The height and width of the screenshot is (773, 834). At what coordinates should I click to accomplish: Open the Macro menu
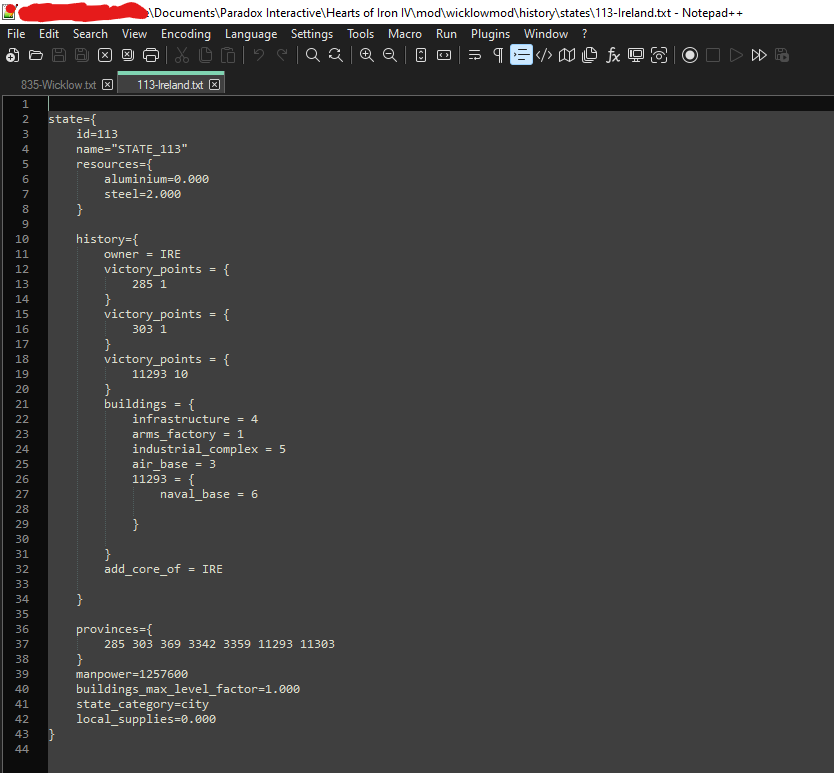pos(404,33)
